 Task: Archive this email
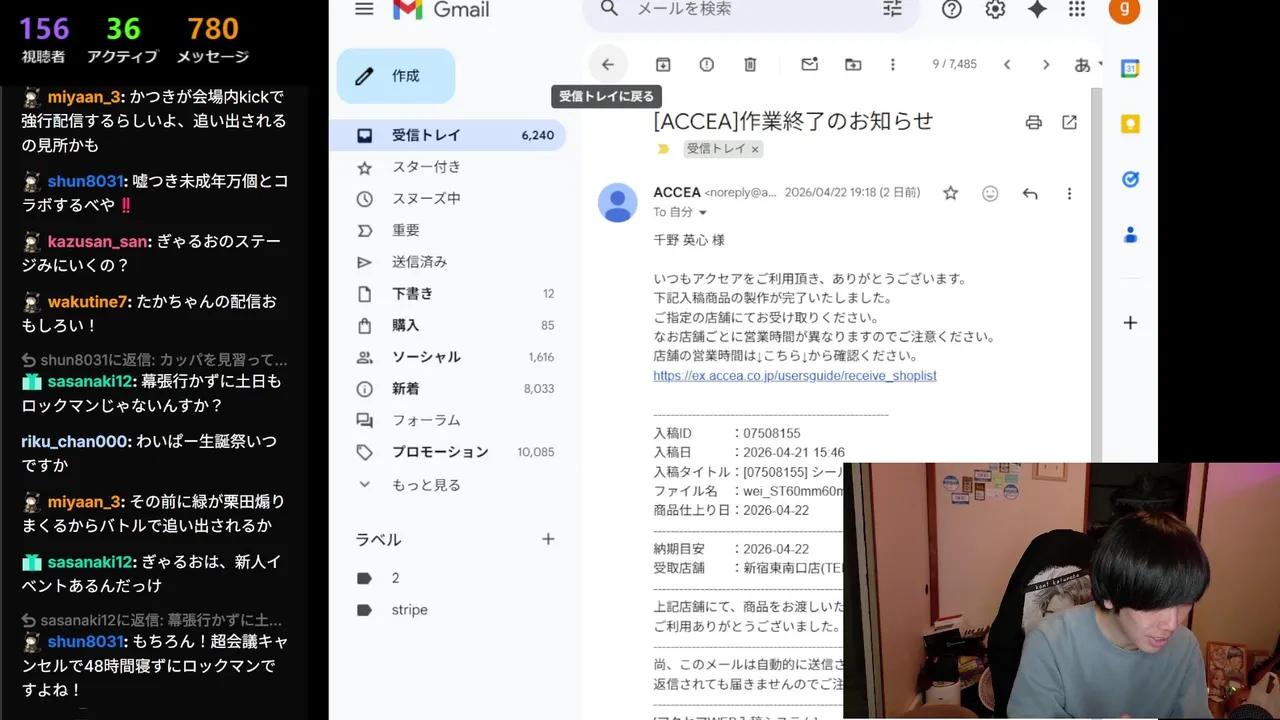(663, 64)
